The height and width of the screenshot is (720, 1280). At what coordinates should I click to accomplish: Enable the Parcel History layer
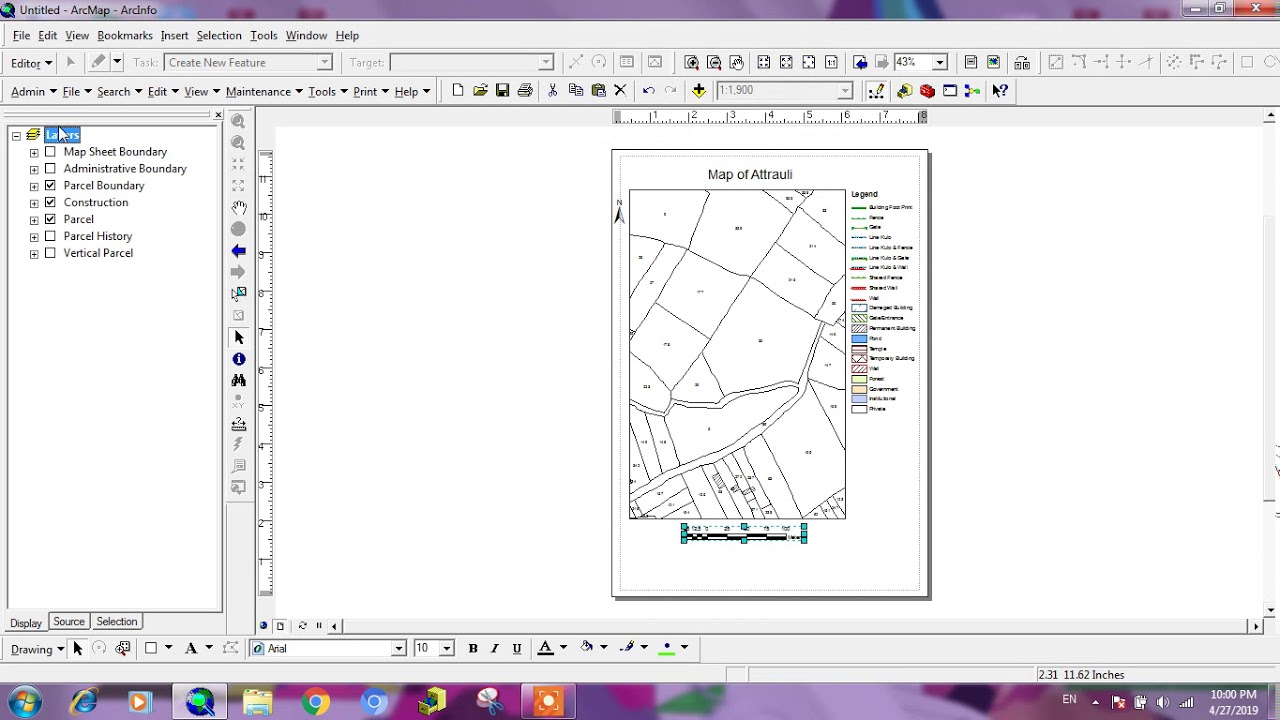click(x=50, y=236)
